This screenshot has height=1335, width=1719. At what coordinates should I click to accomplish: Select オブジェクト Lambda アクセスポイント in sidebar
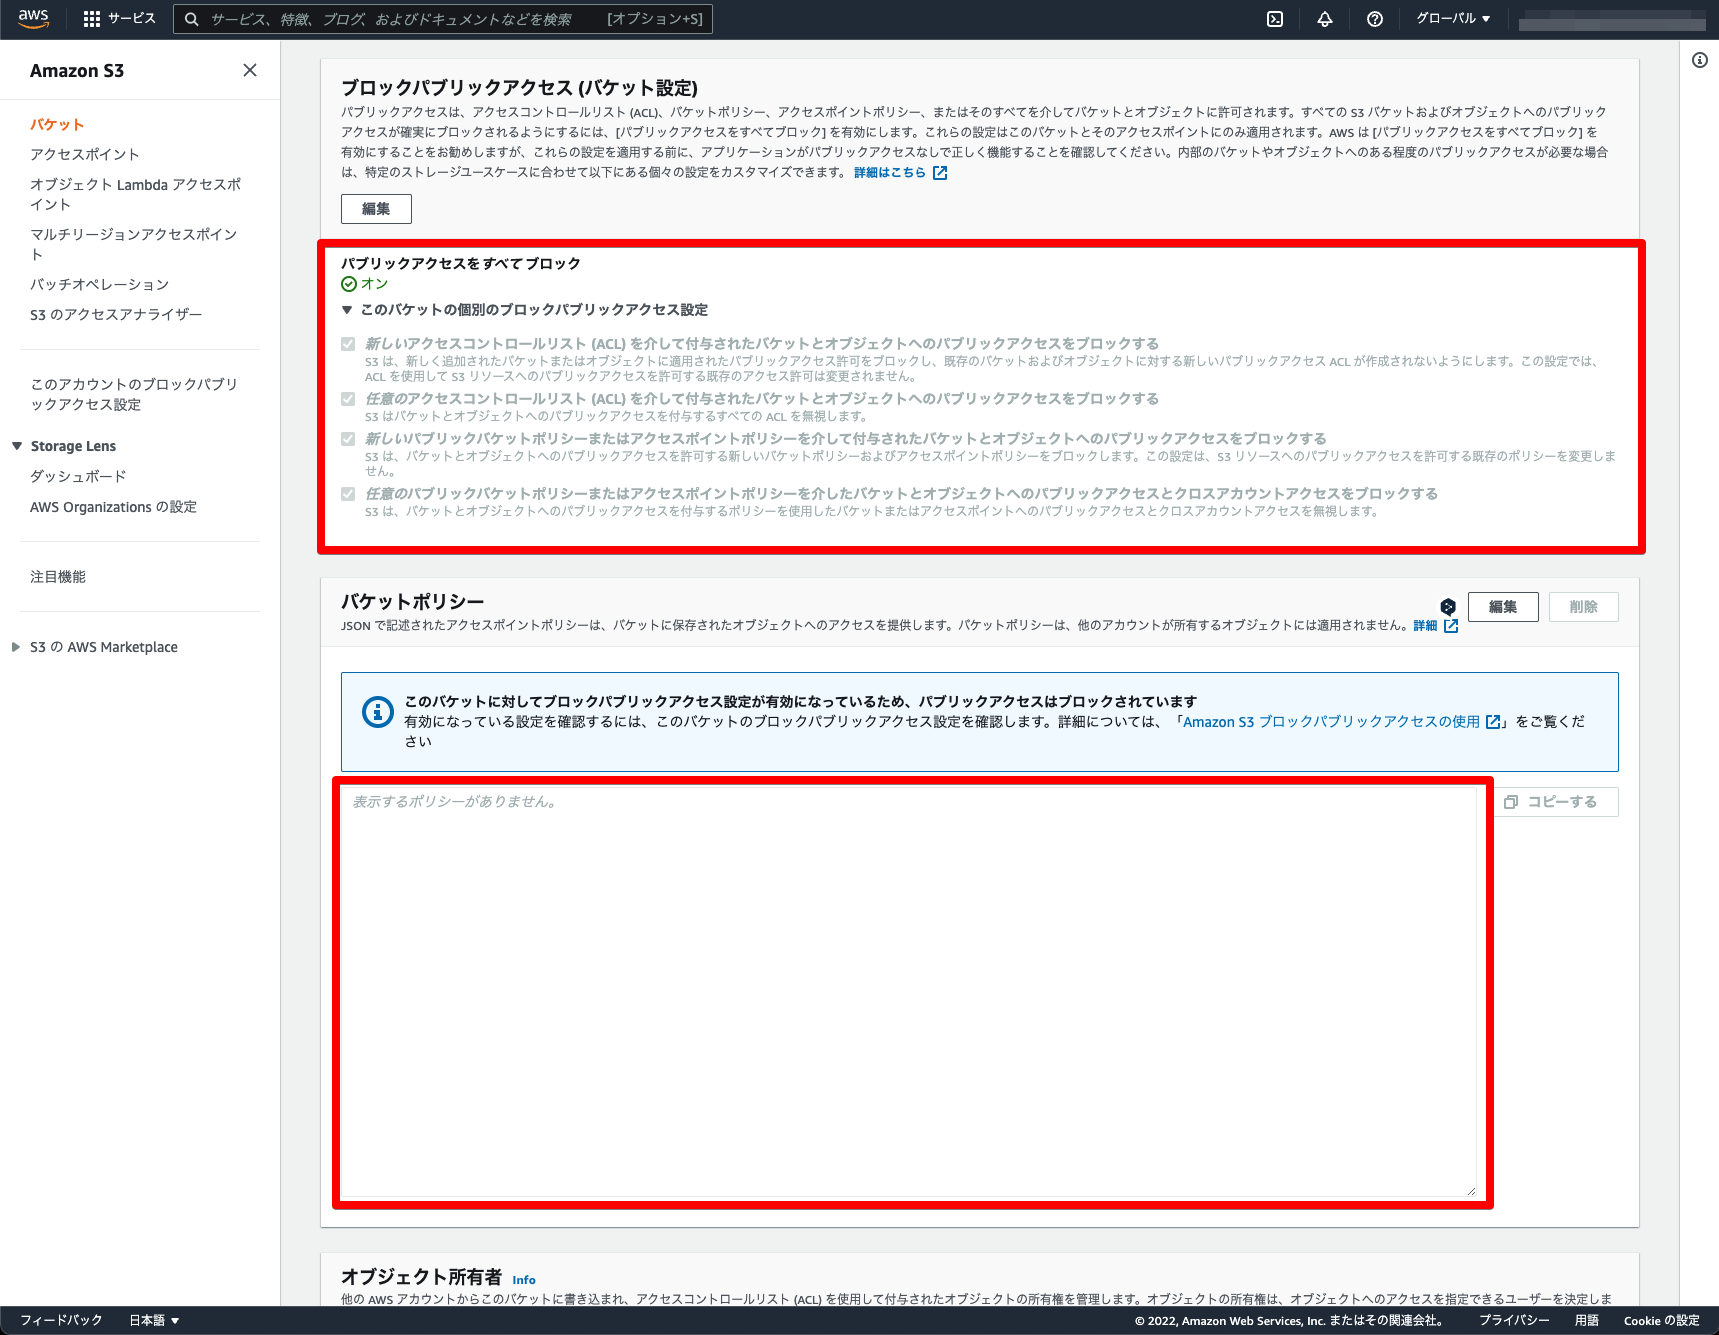(136, 194)
